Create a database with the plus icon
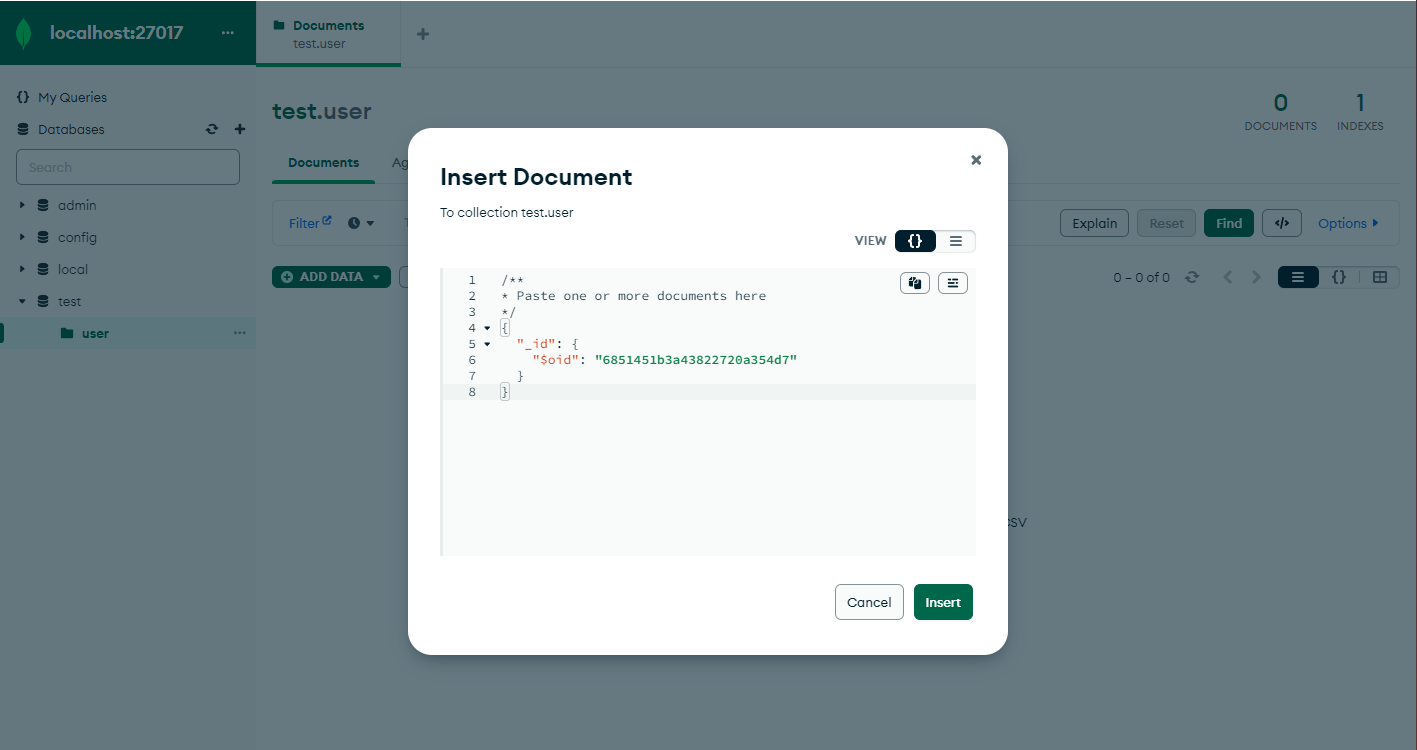Screen dimensions: 1417x750 [x=240, y=129]
